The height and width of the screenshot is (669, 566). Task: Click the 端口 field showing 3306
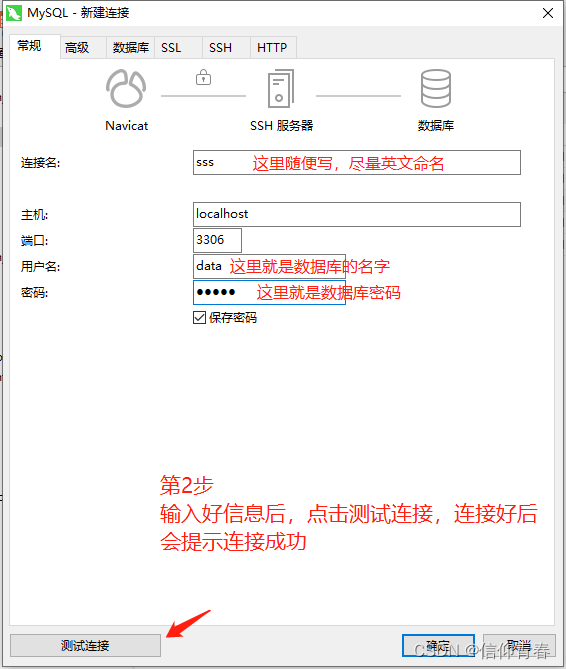coord(218,240)
